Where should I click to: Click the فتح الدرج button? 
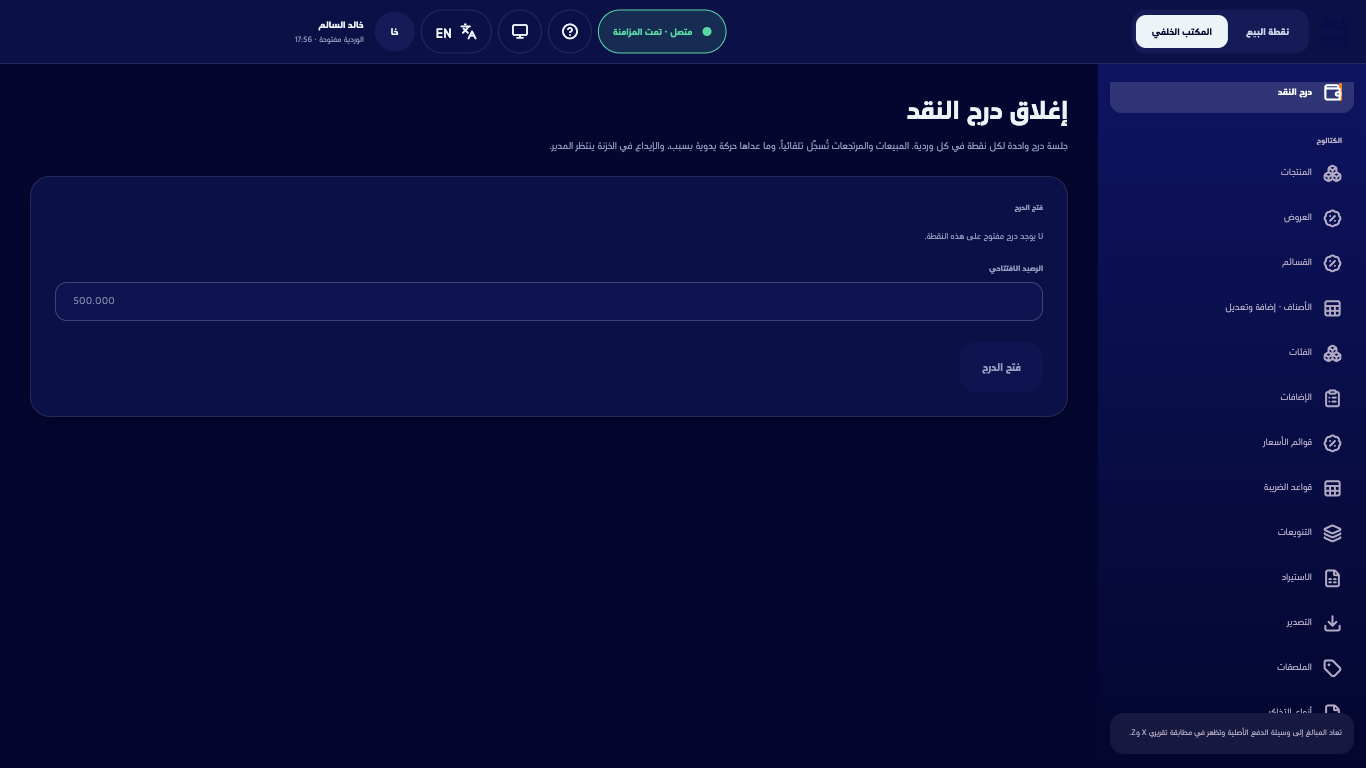pos(1001,367)
